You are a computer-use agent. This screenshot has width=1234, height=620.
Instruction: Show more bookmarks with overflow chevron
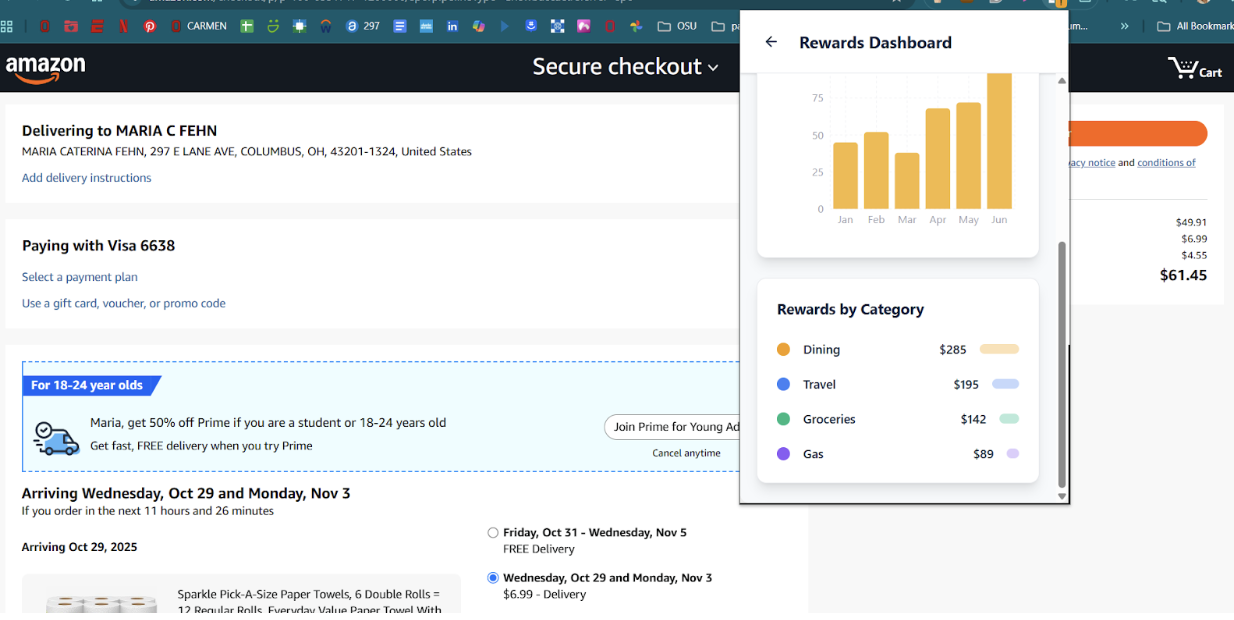1125,26
